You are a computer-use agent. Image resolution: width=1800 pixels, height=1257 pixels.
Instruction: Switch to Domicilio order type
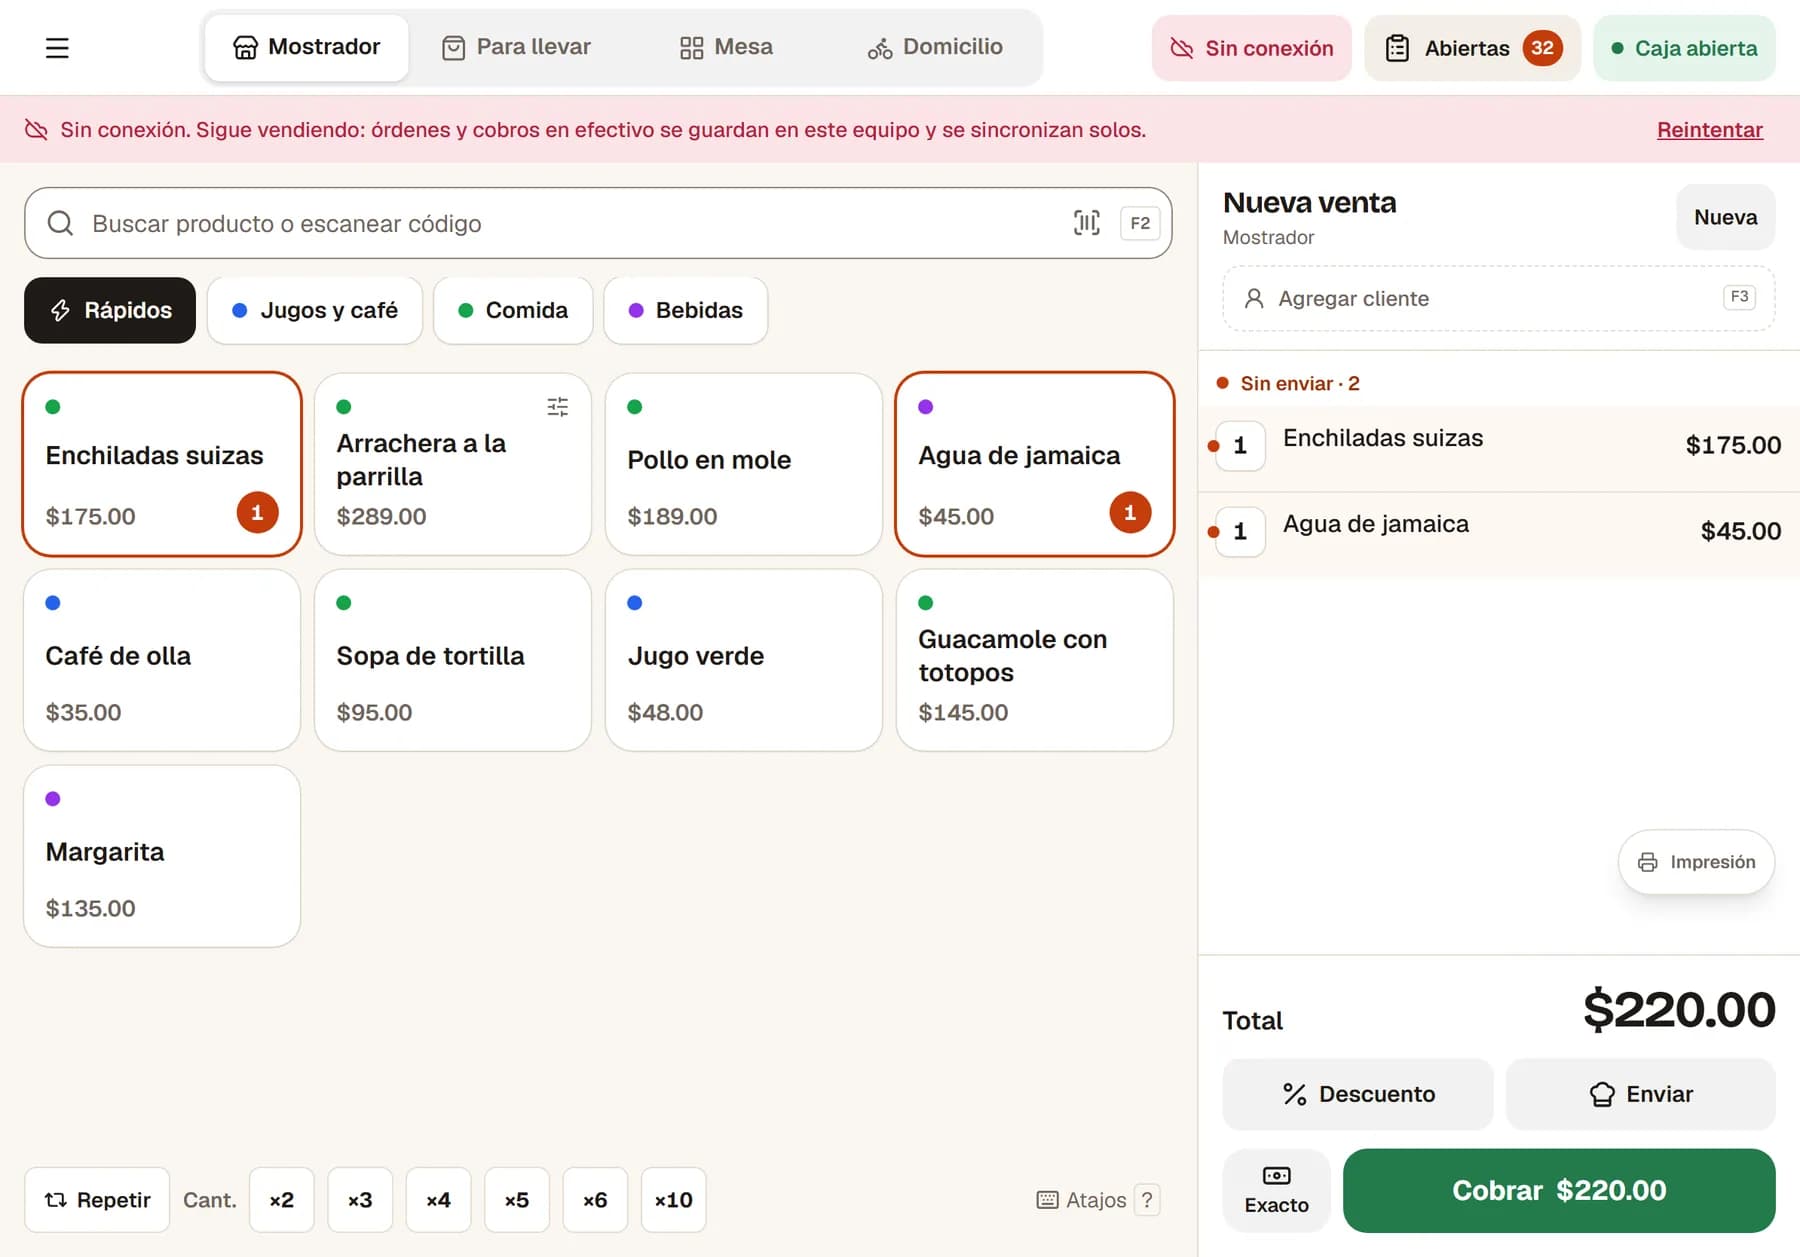click(x=935, y=47)
